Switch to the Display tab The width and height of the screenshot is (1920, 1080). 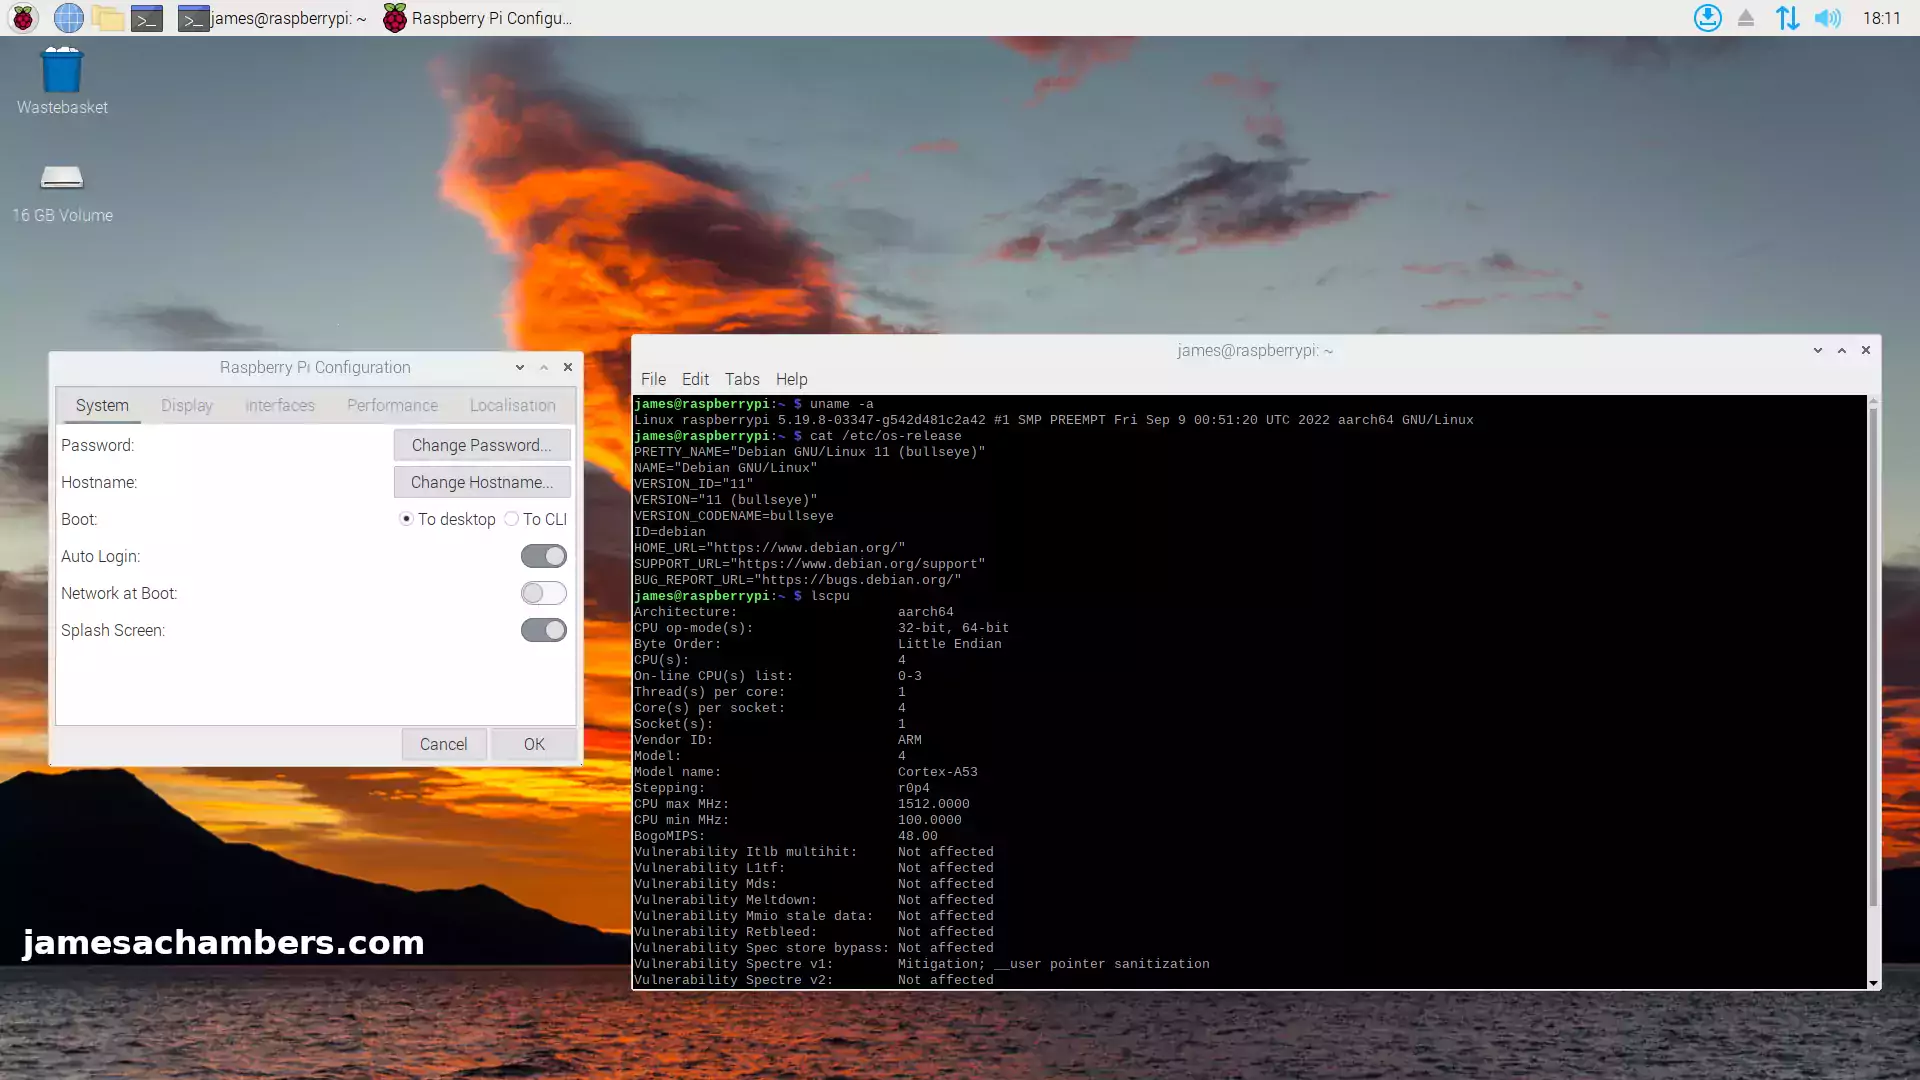(x=187, y=405)
